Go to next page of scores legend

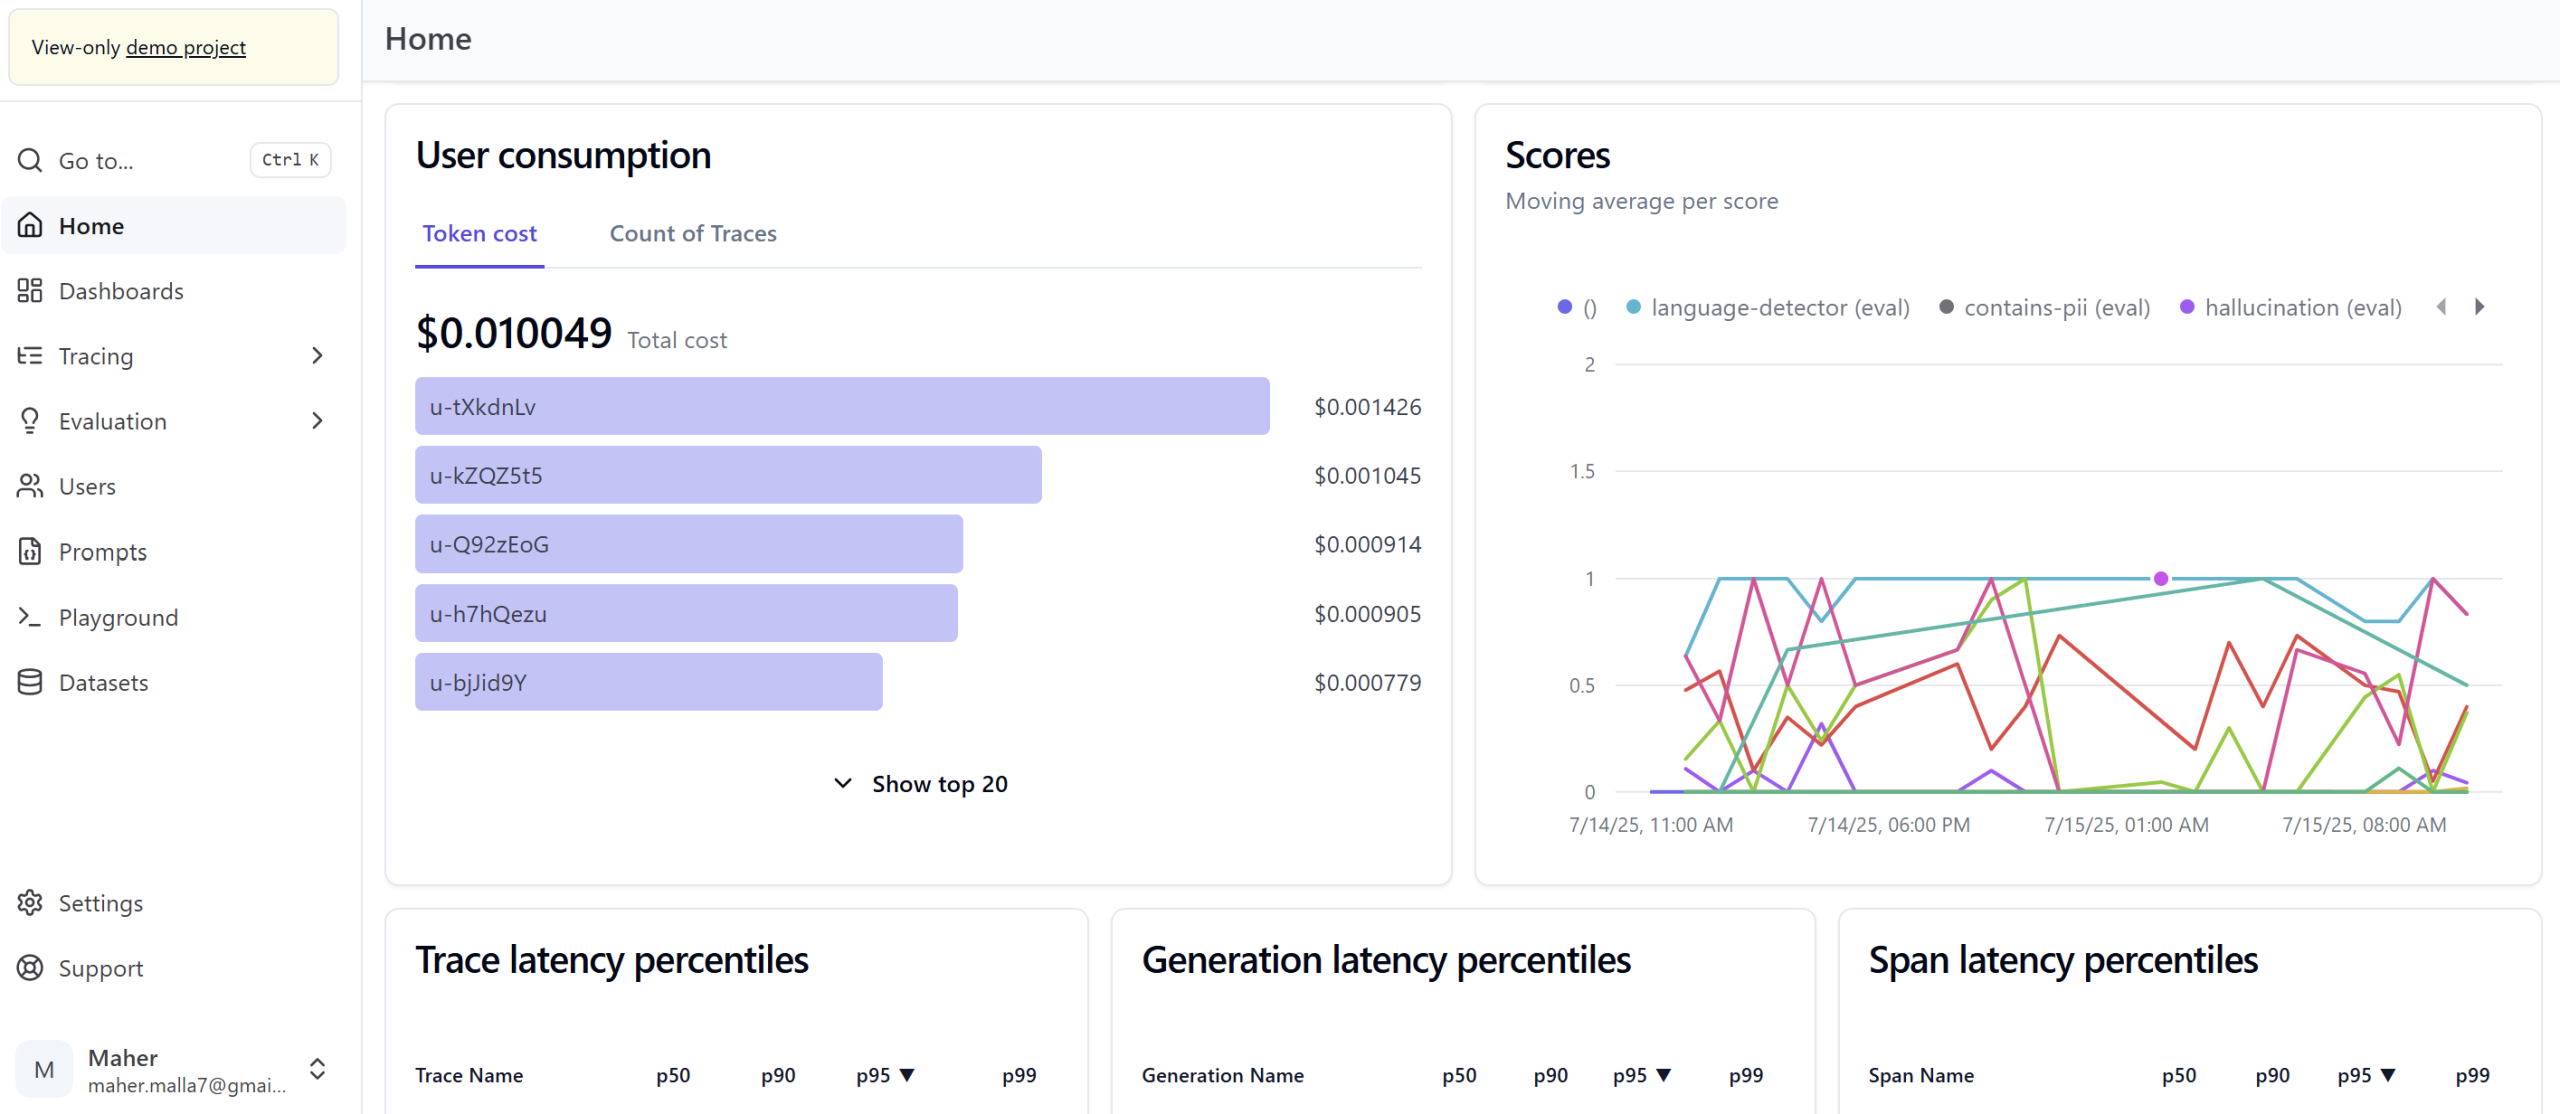click(x=2479, y=307)
